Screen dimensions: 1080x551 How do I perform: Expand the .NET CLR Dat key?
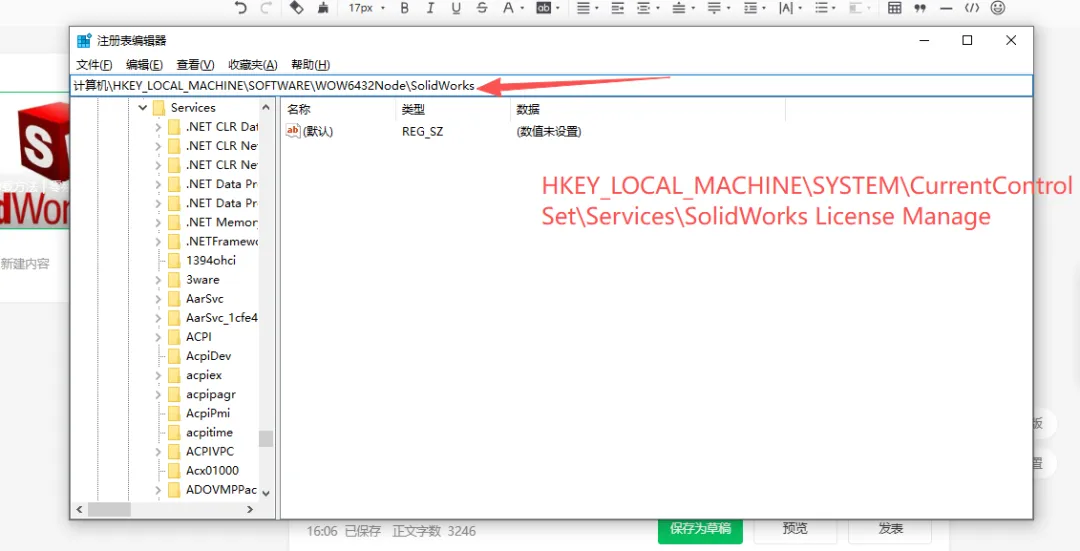(158, 127)
